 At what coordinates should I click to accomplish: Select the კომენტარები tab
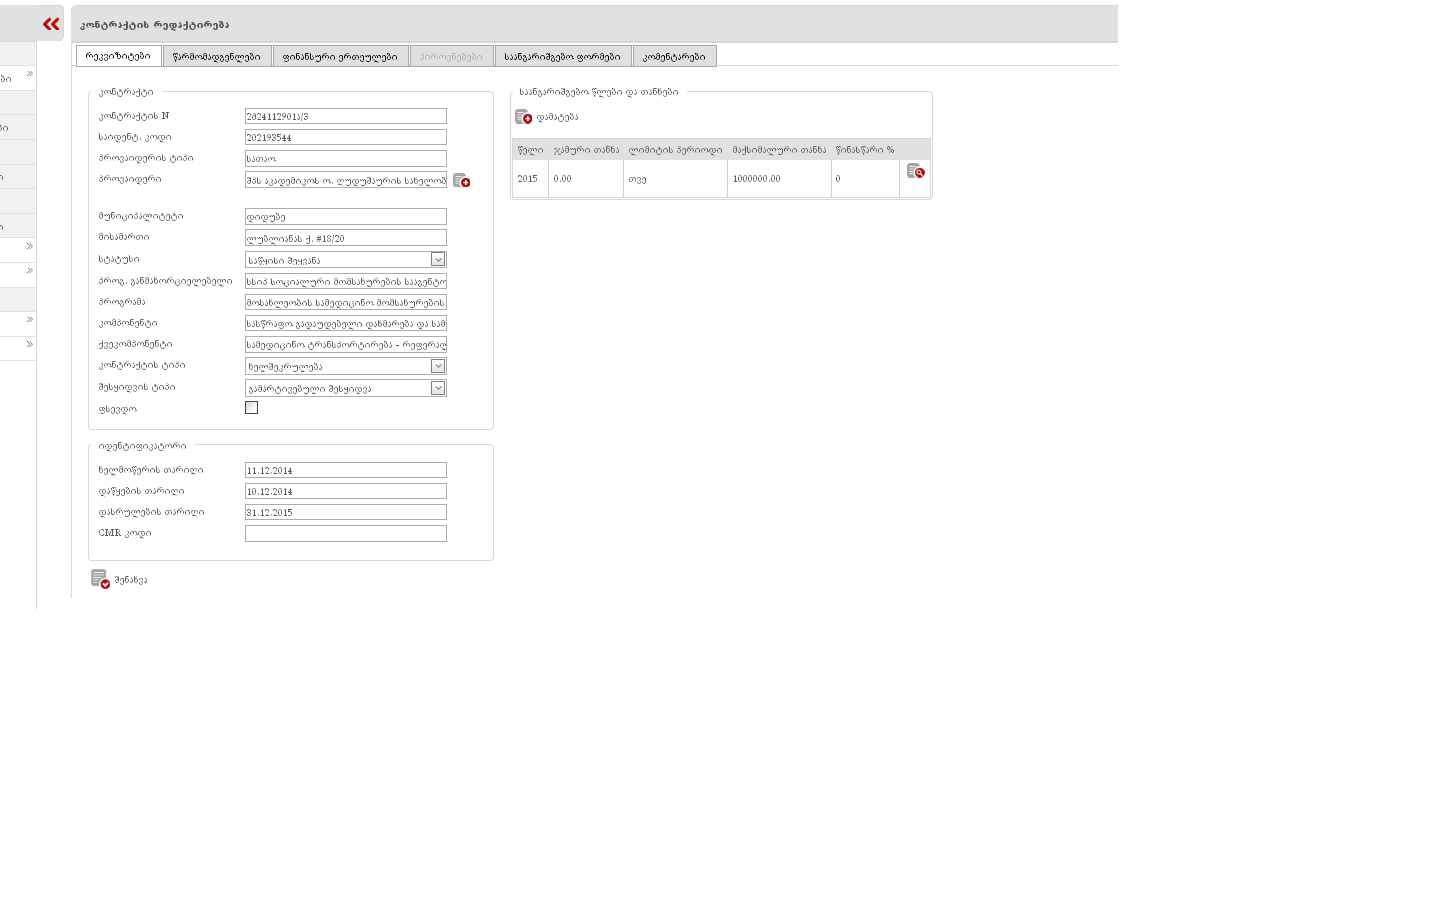674,57
